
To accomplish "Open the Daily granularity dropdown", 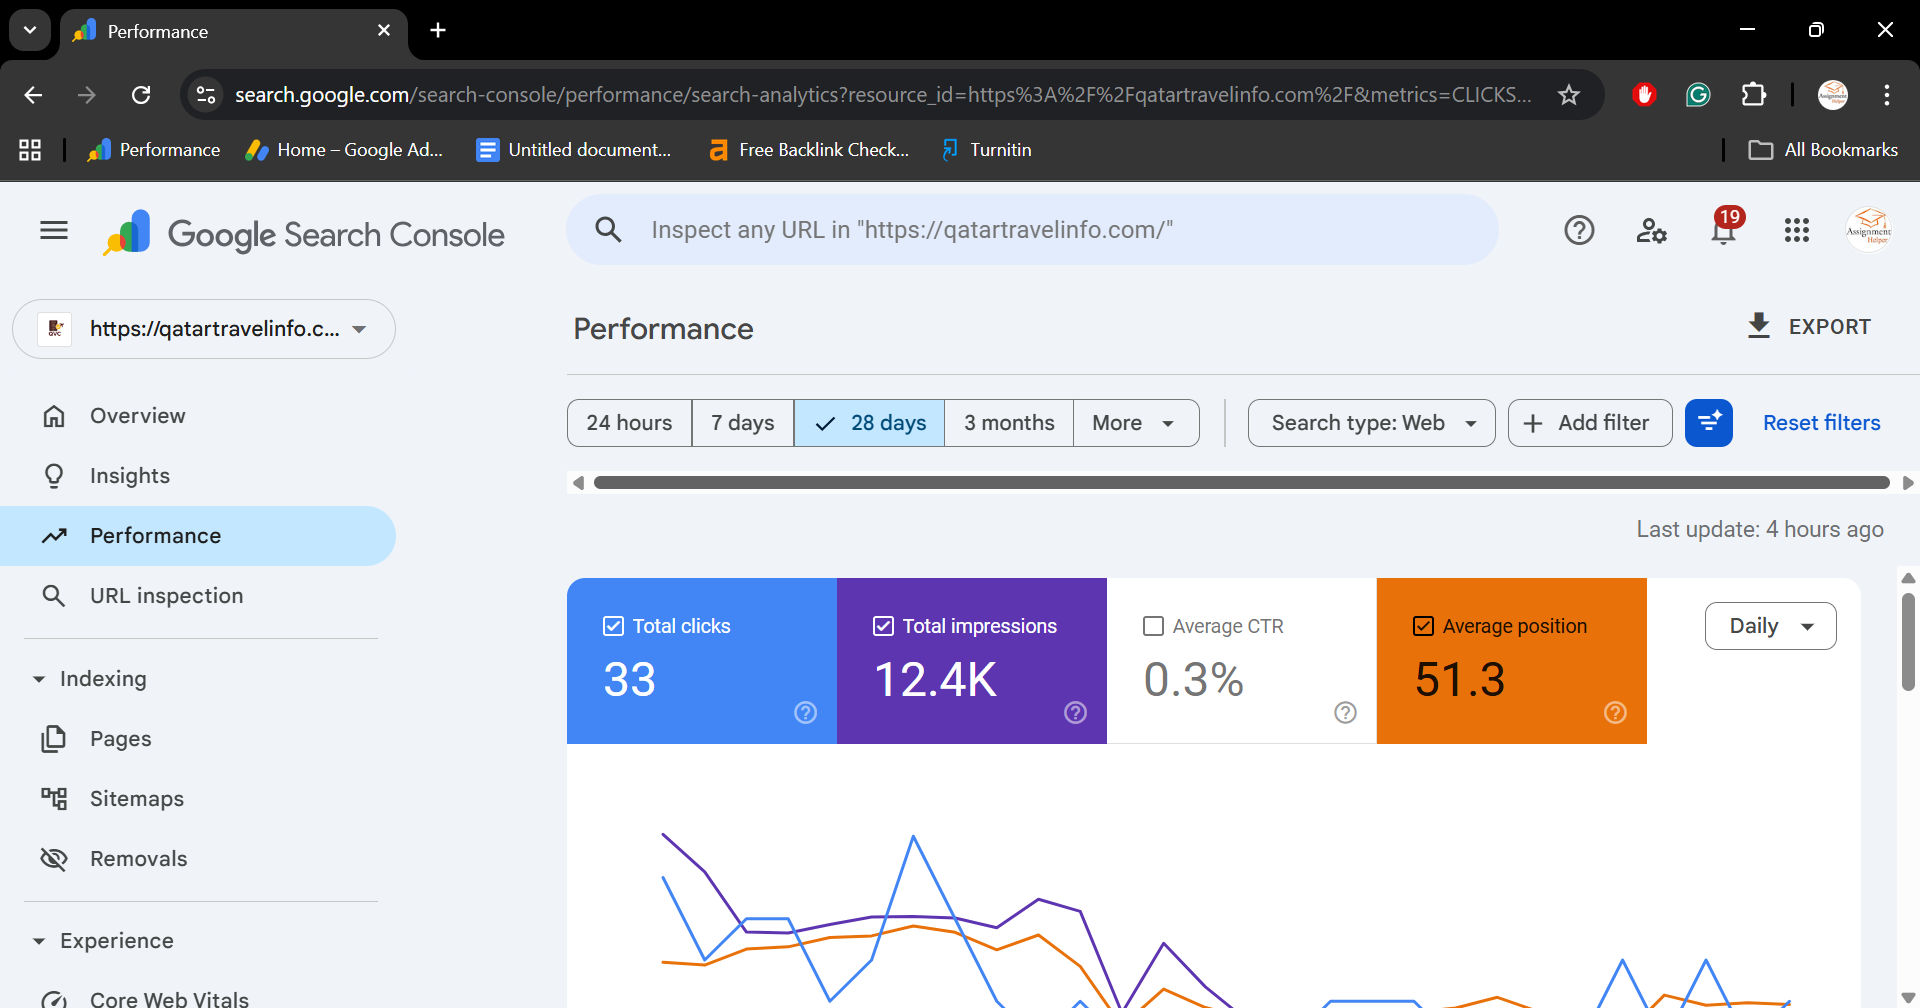I will tap(1770, 626).
